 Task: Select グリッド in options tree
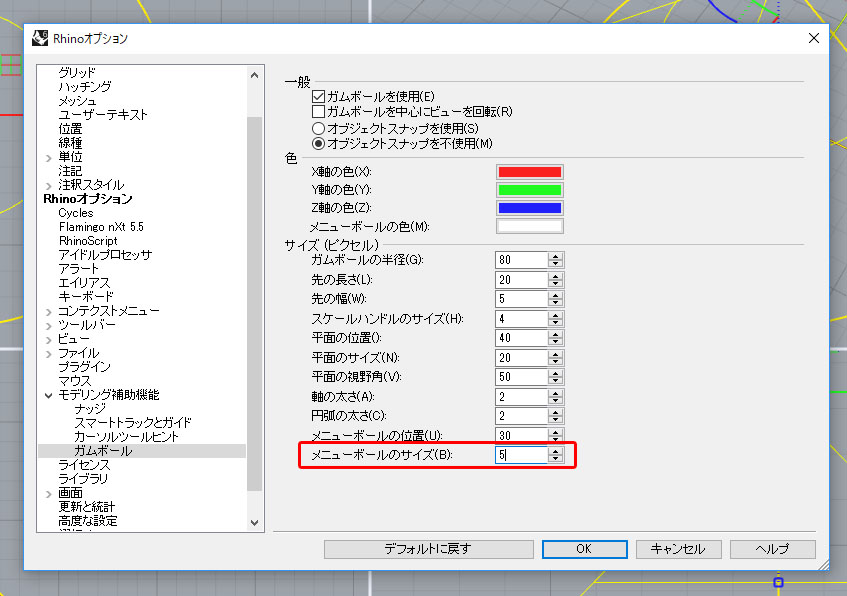[x=77, y=72]
